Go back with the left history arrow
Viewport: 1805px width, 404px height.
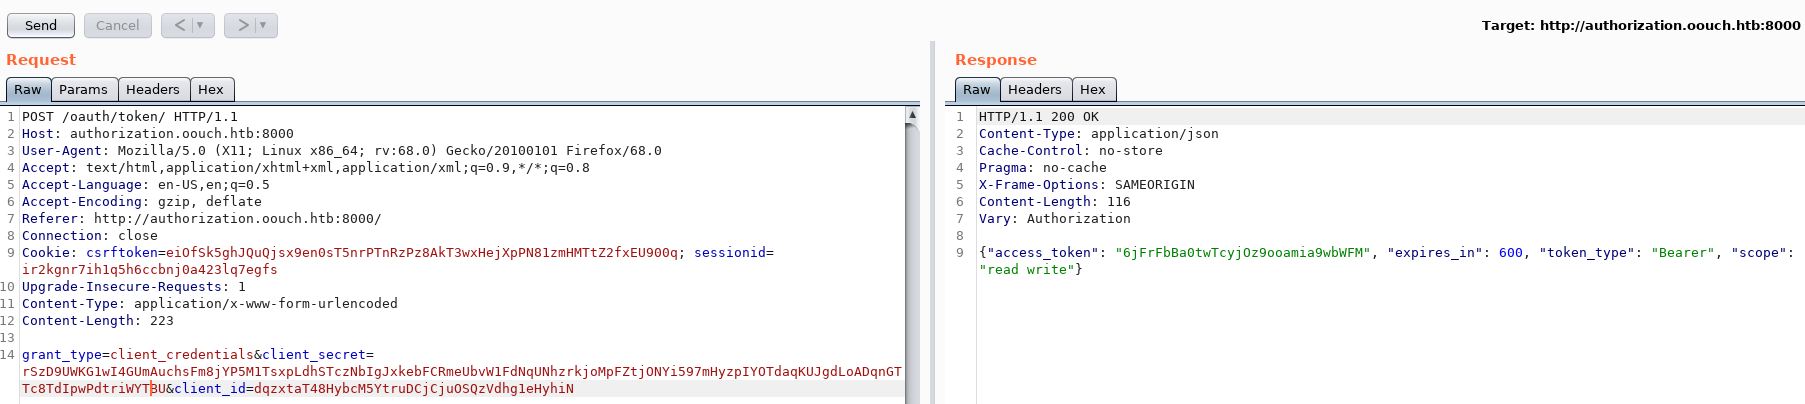pyautogui.click(x=180, y=25)
